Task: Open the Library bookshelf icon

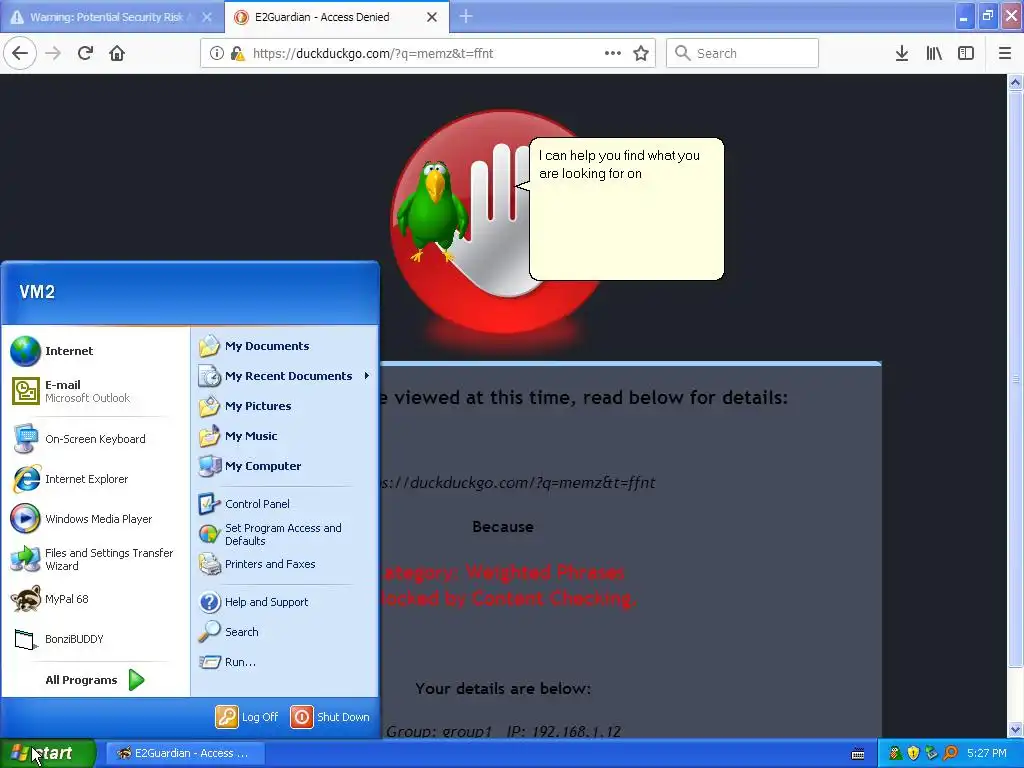Action: [x=934, y=53]
